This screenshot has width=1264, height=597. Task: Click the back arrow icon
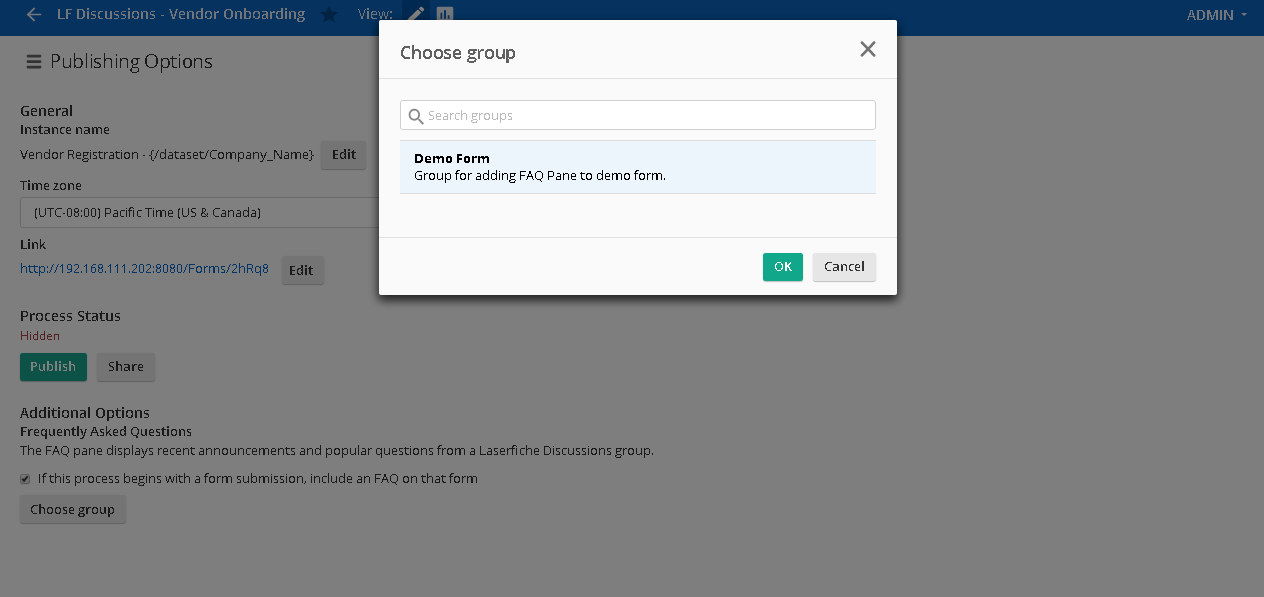[34, 15]
